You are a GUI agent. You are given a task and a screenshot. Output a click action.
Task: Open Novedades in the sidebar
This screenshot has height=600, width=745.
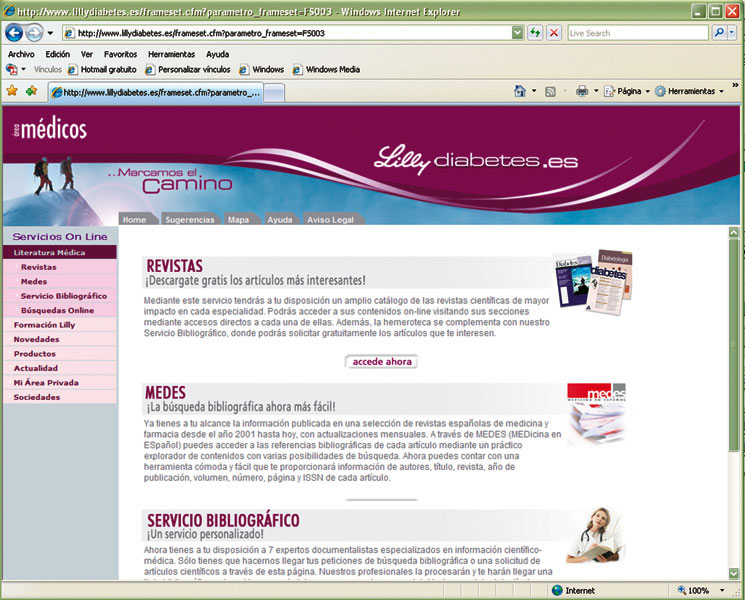pyautogui.click(x=59, y=339)
